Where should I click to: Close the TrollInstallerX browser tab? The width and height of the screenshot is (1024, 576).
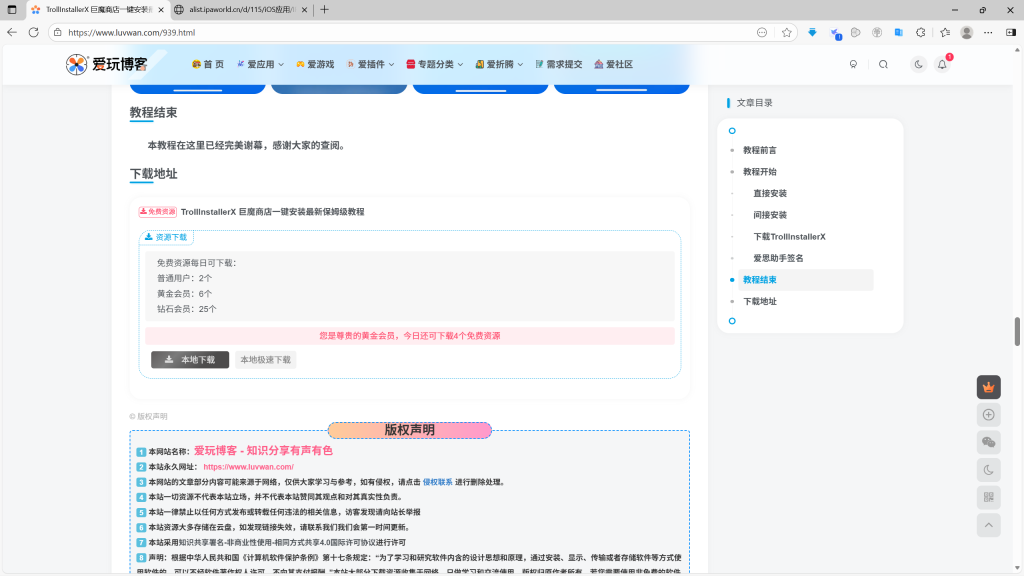[161, 10]
